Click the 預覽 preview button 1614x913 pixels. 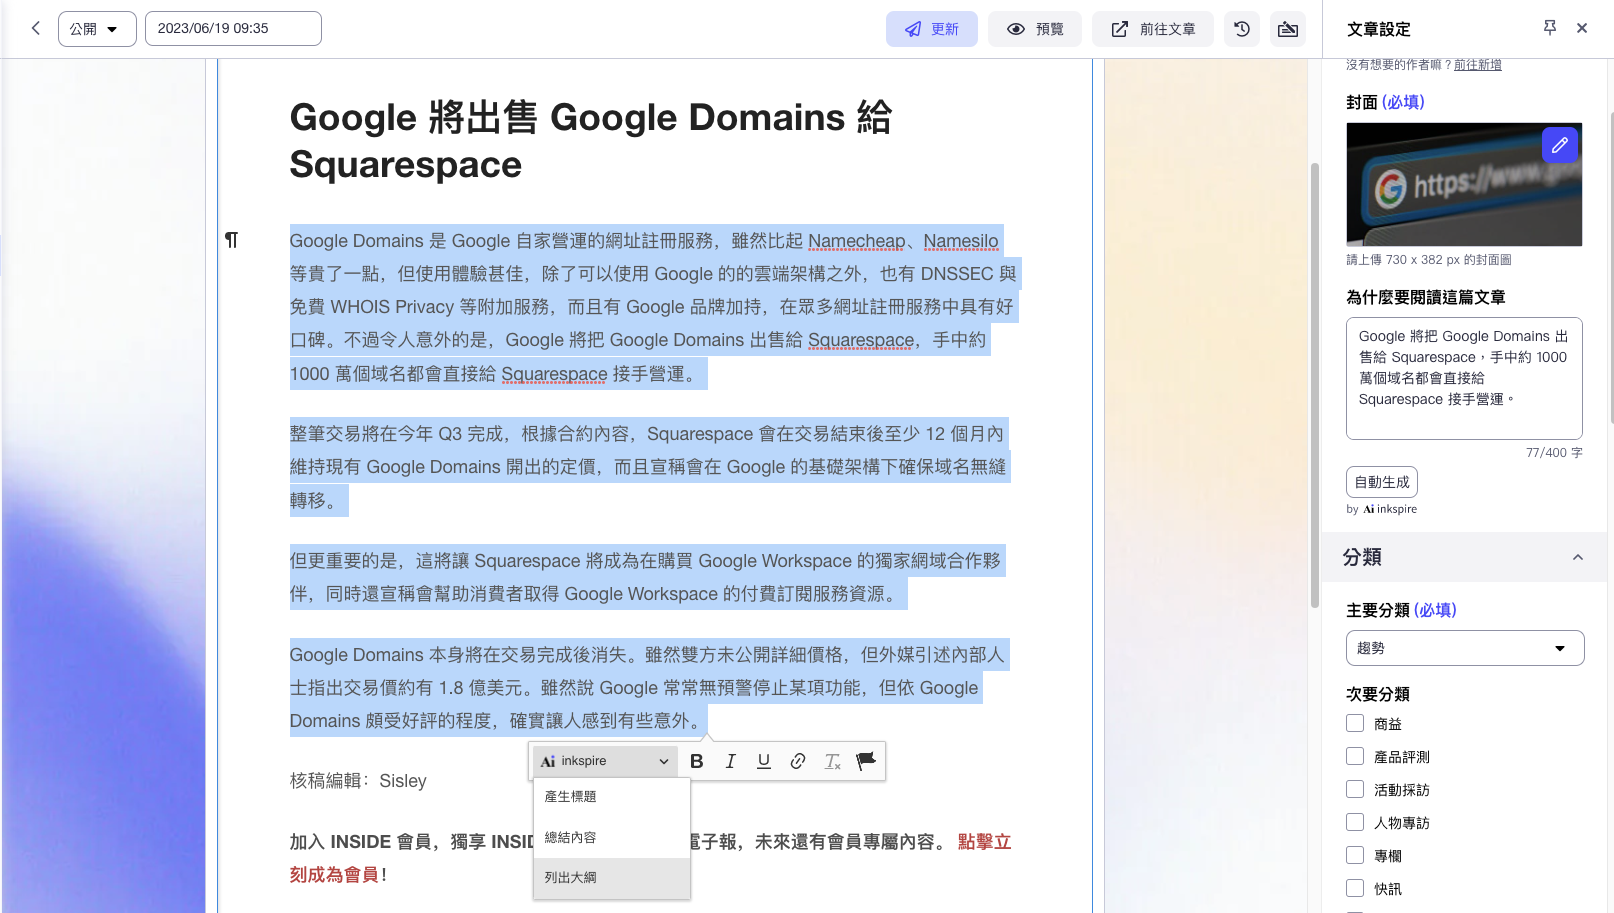pos(1035,29)
